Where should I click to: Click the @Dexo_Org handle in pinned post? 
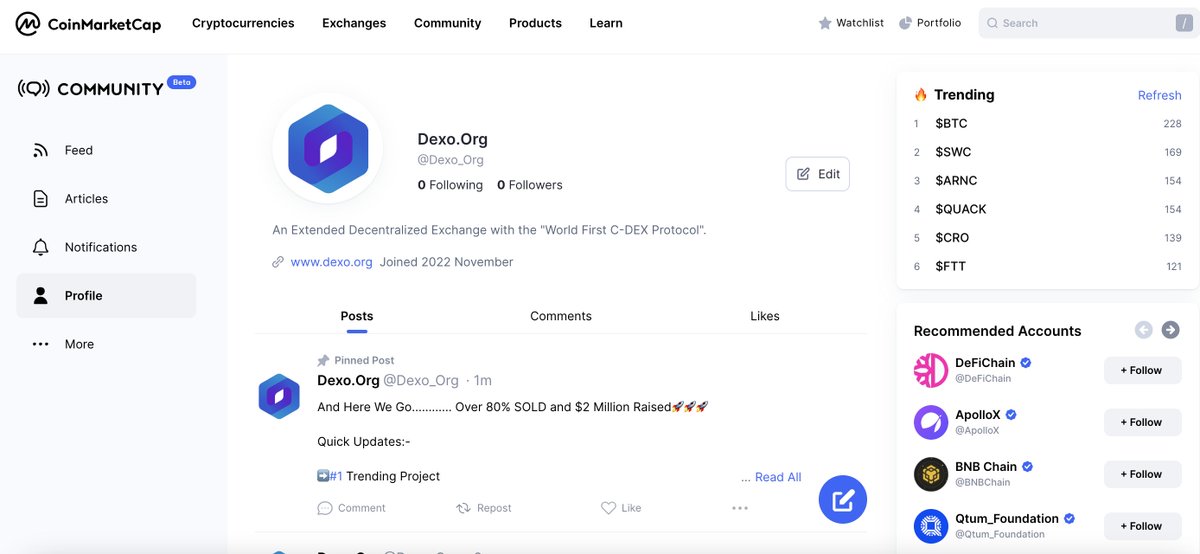click(421, 380)
